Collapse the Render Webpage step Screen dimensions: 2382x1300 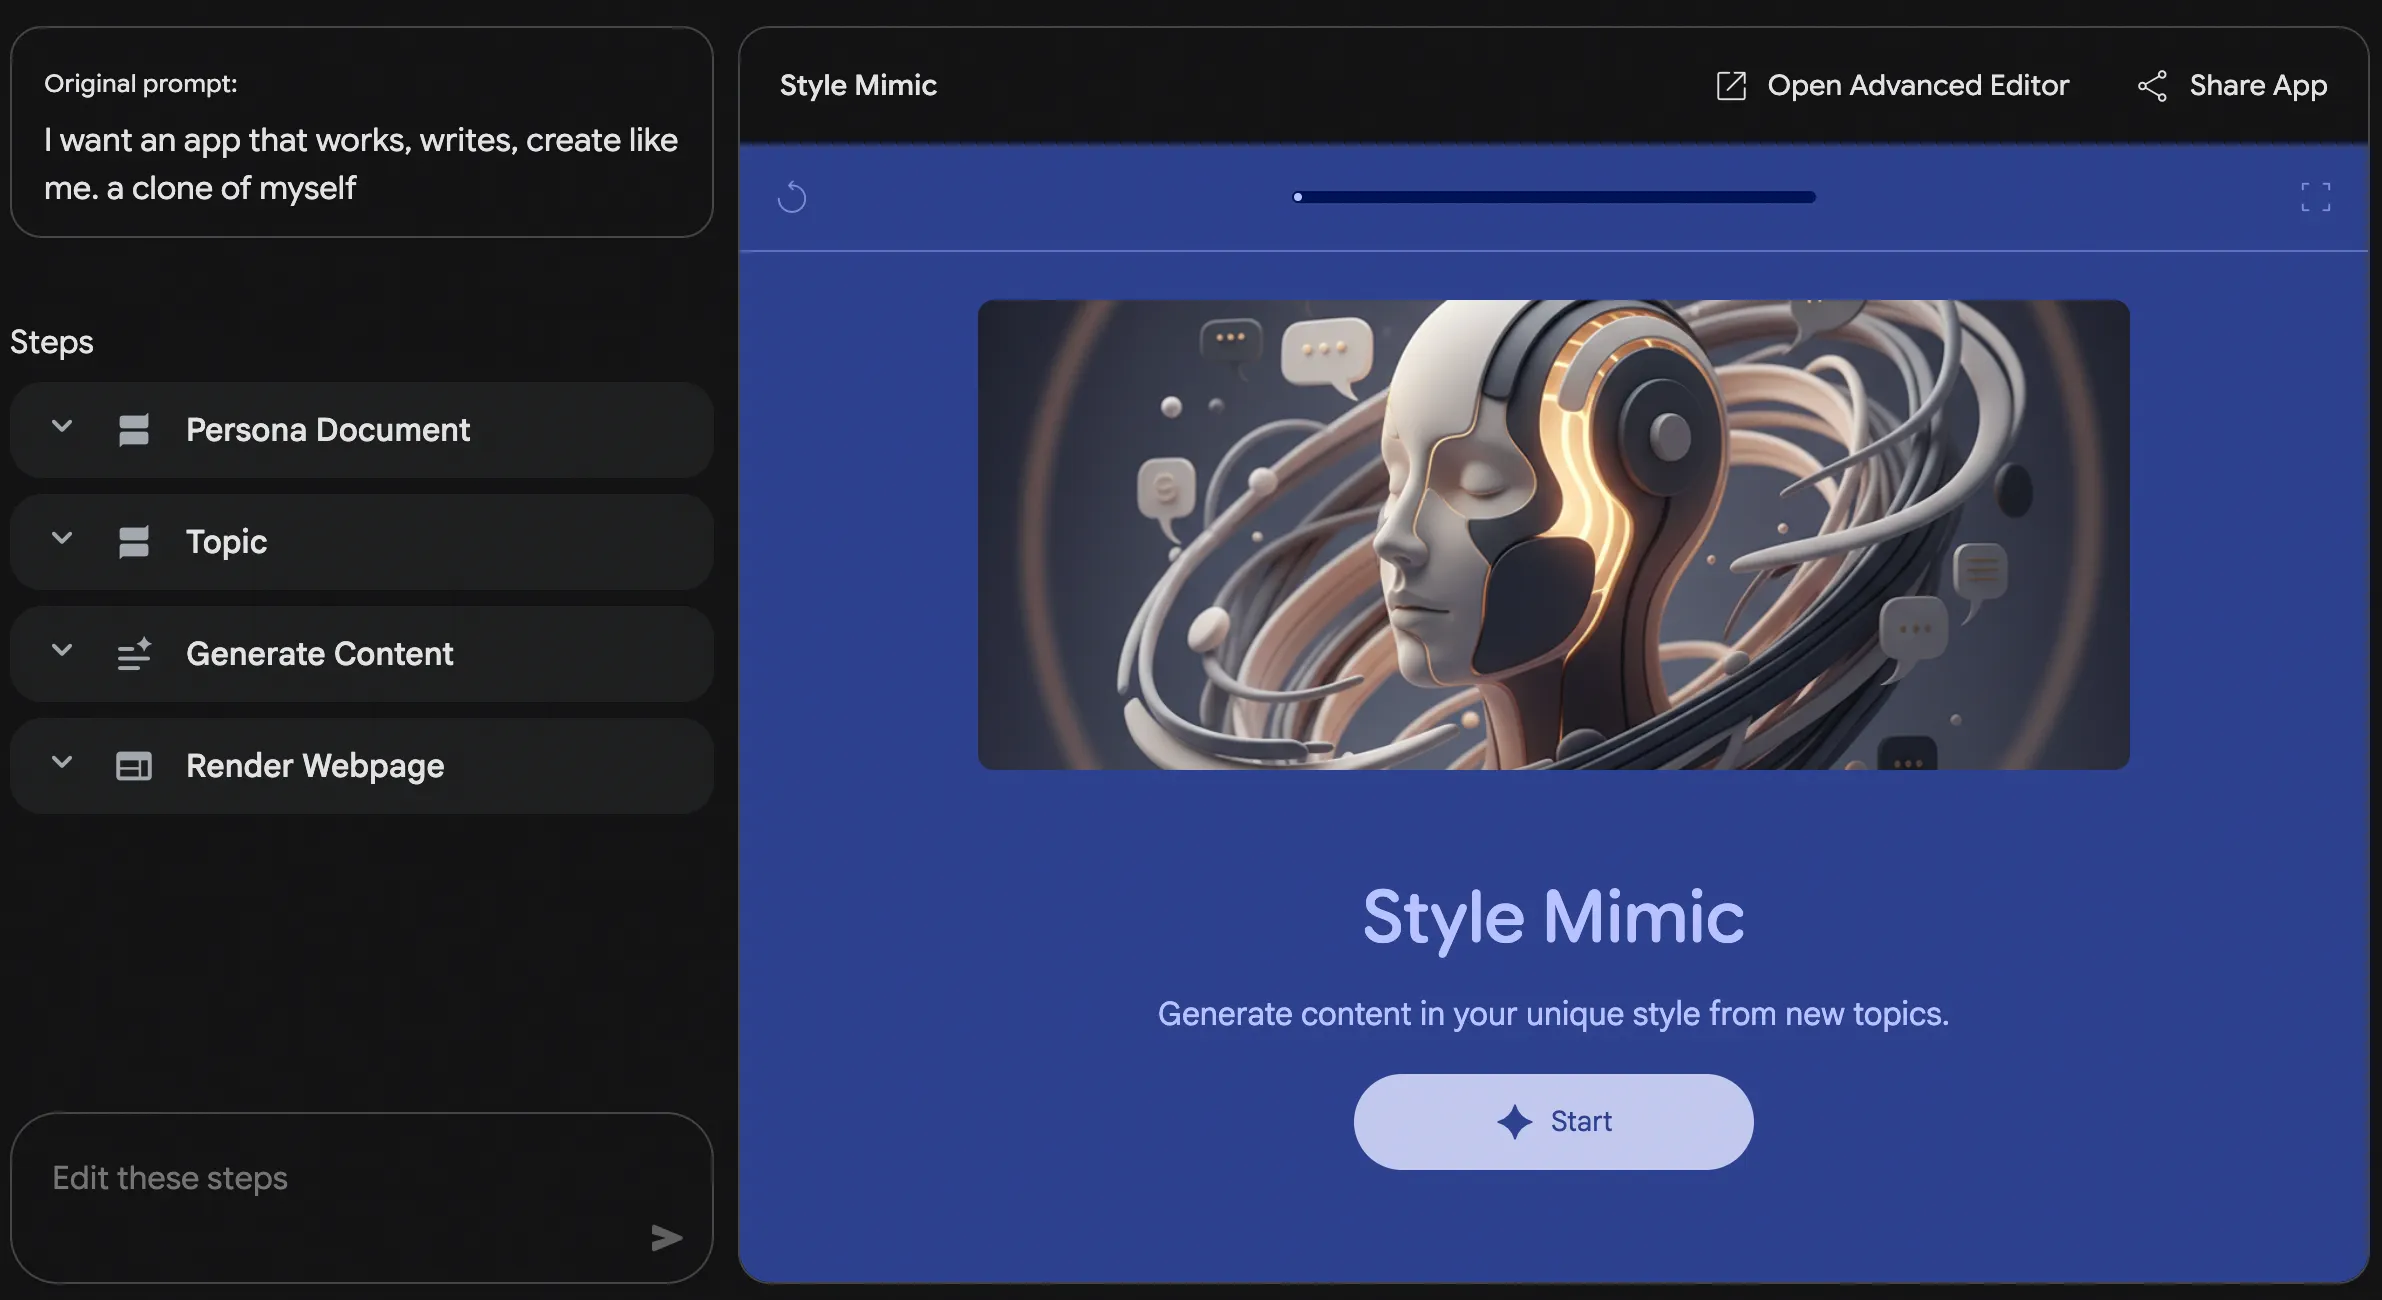tap(61, 762)
